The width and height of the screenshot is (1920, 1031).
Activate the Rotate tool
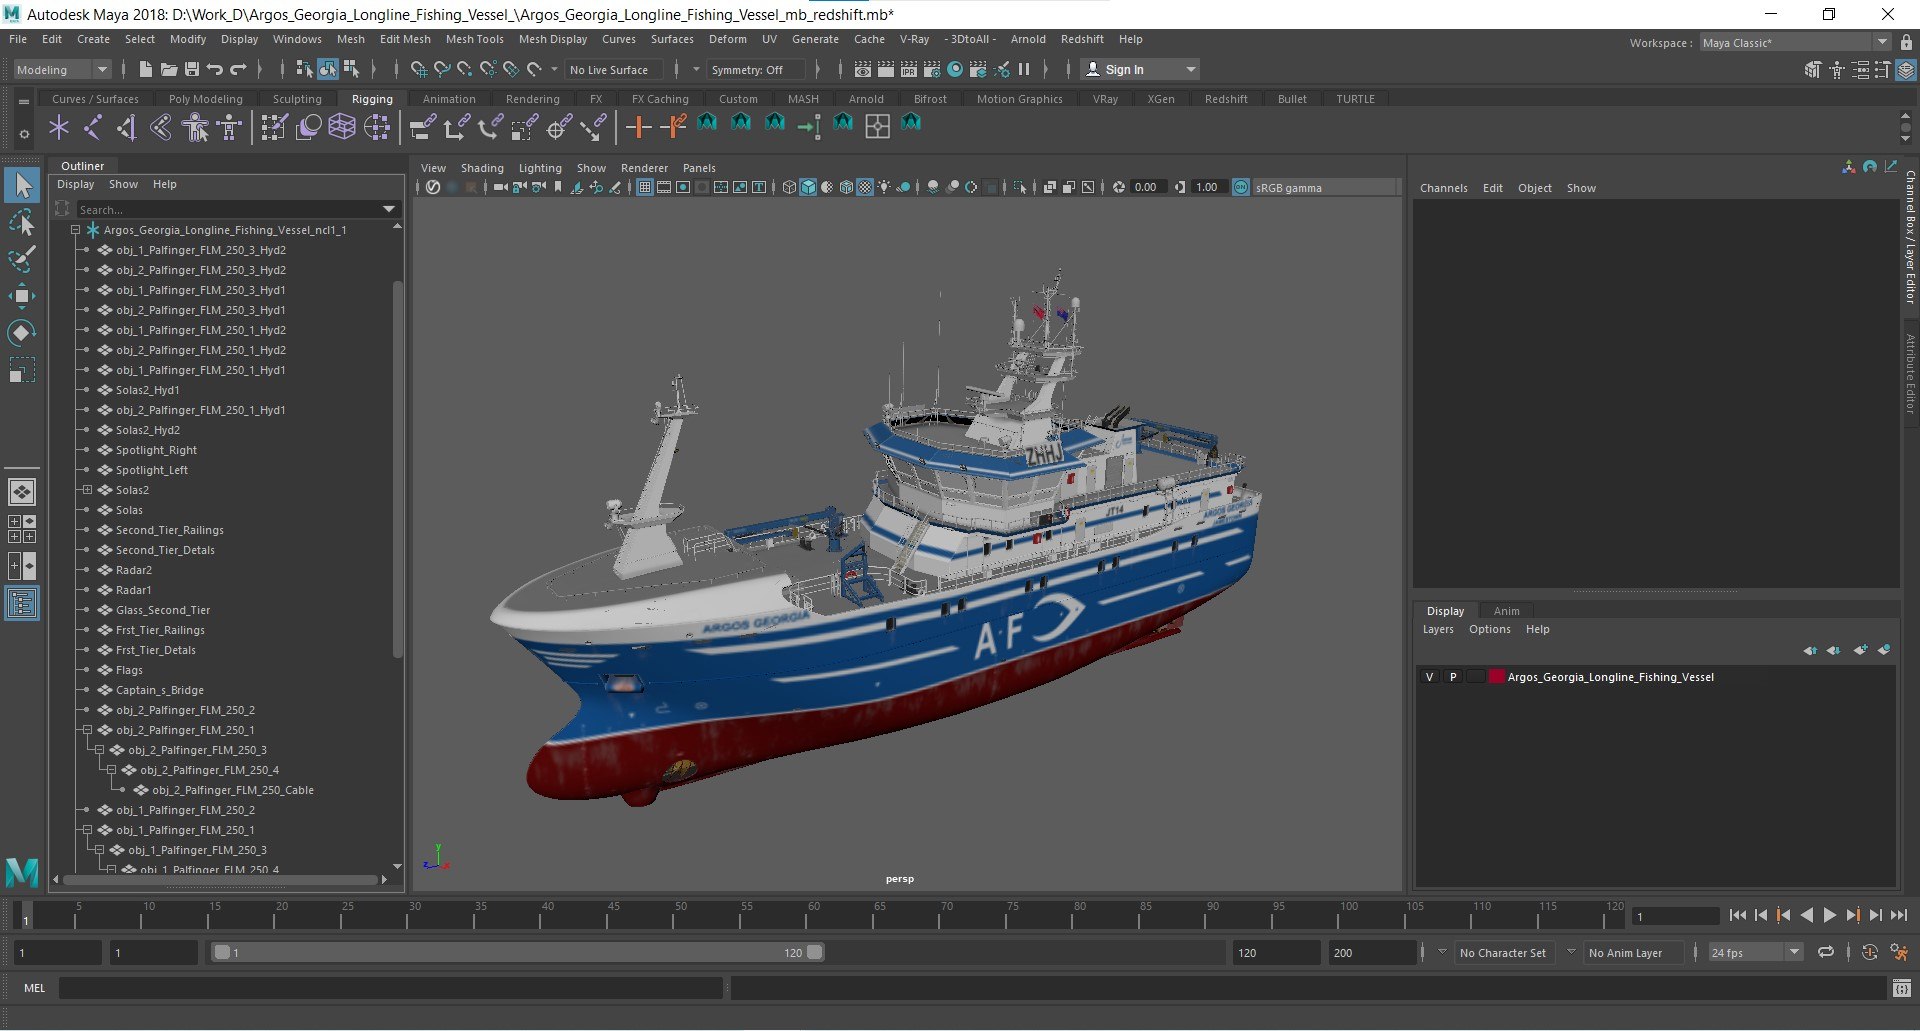point(22,333)
